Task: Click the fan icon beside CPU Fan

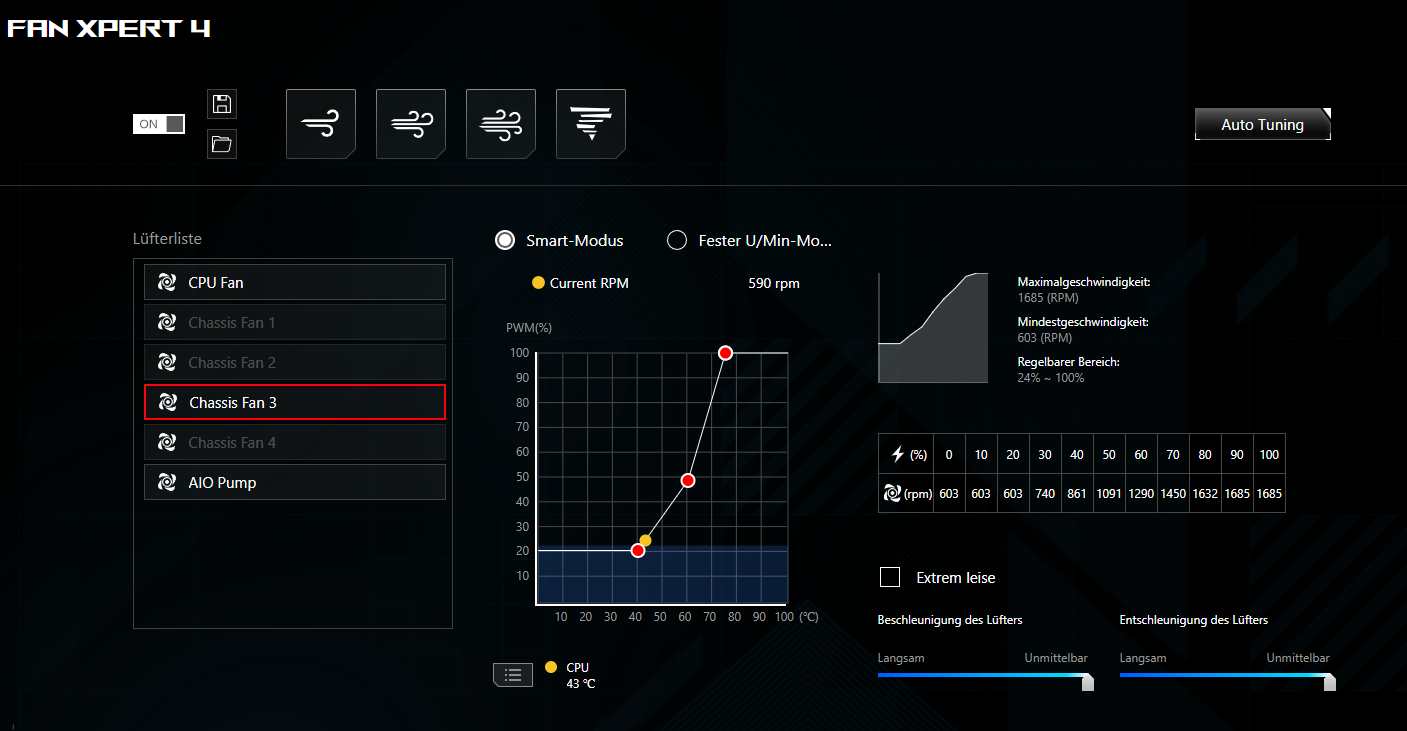Action: pos(167,283)
